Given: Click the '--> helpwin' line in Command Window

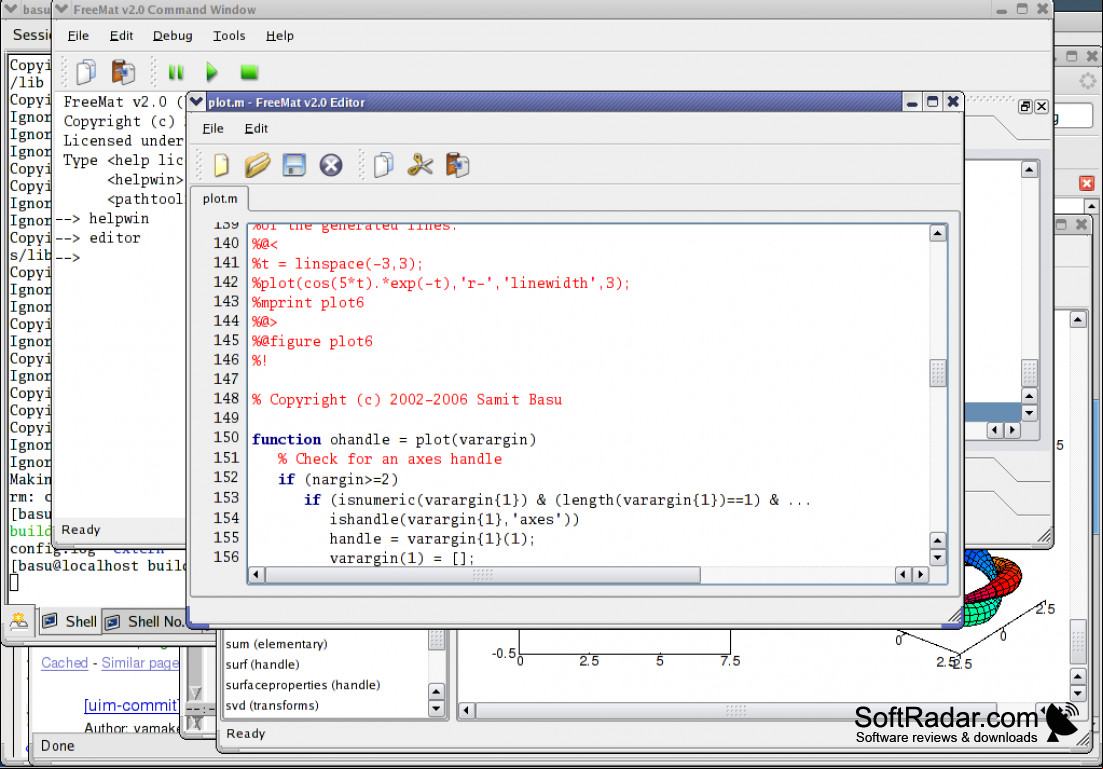Looking at the screenshot, I should pos(102,219).
